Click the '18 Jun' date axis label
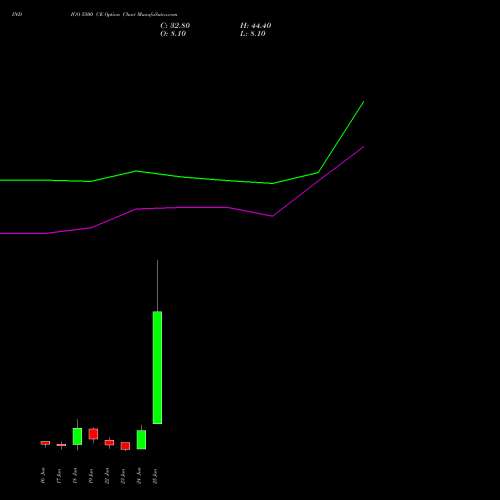Viewport: 500px width, 500px height. pos(75,476)
